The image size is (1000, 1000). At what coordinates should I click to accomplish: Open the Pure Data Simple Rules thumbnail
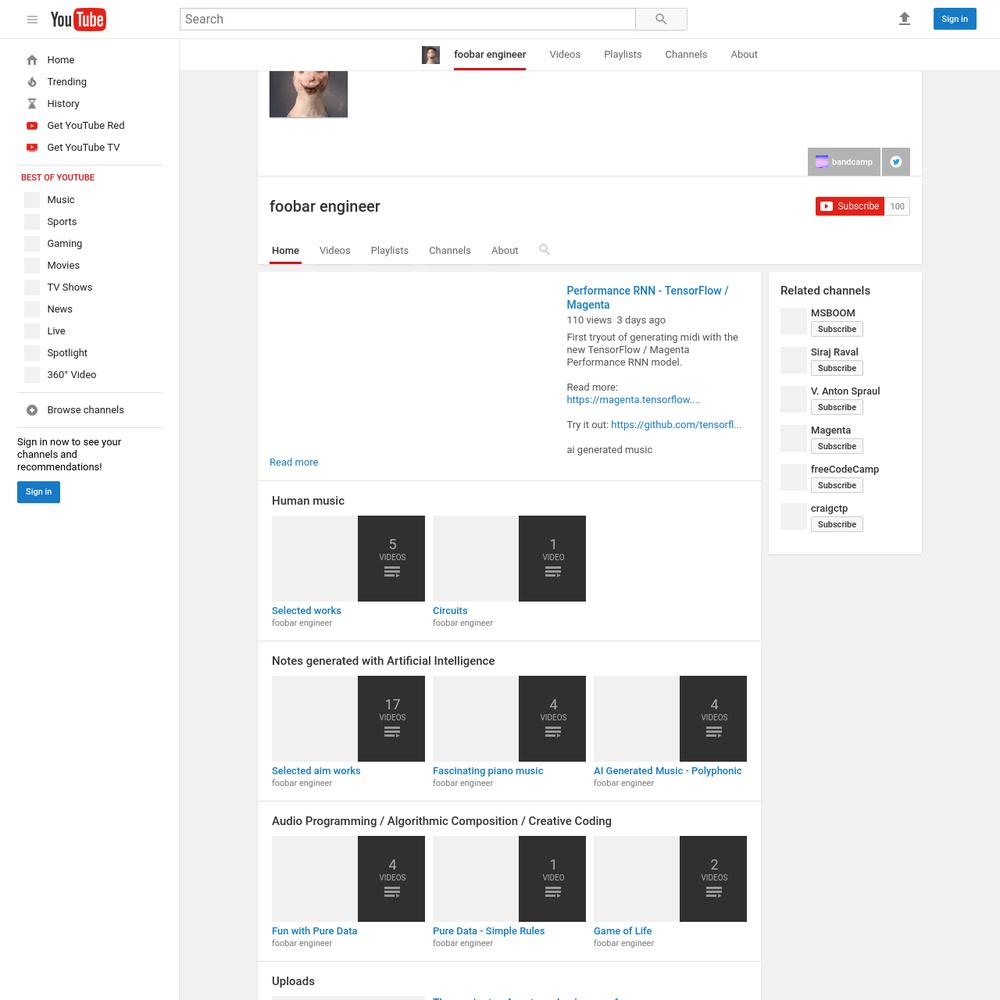click(509, 879)
